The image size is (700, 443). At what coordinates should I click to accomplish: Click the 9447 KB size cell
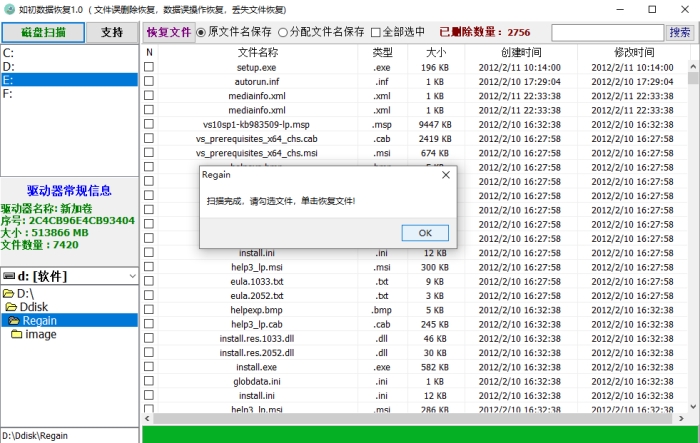coord(435,125)
